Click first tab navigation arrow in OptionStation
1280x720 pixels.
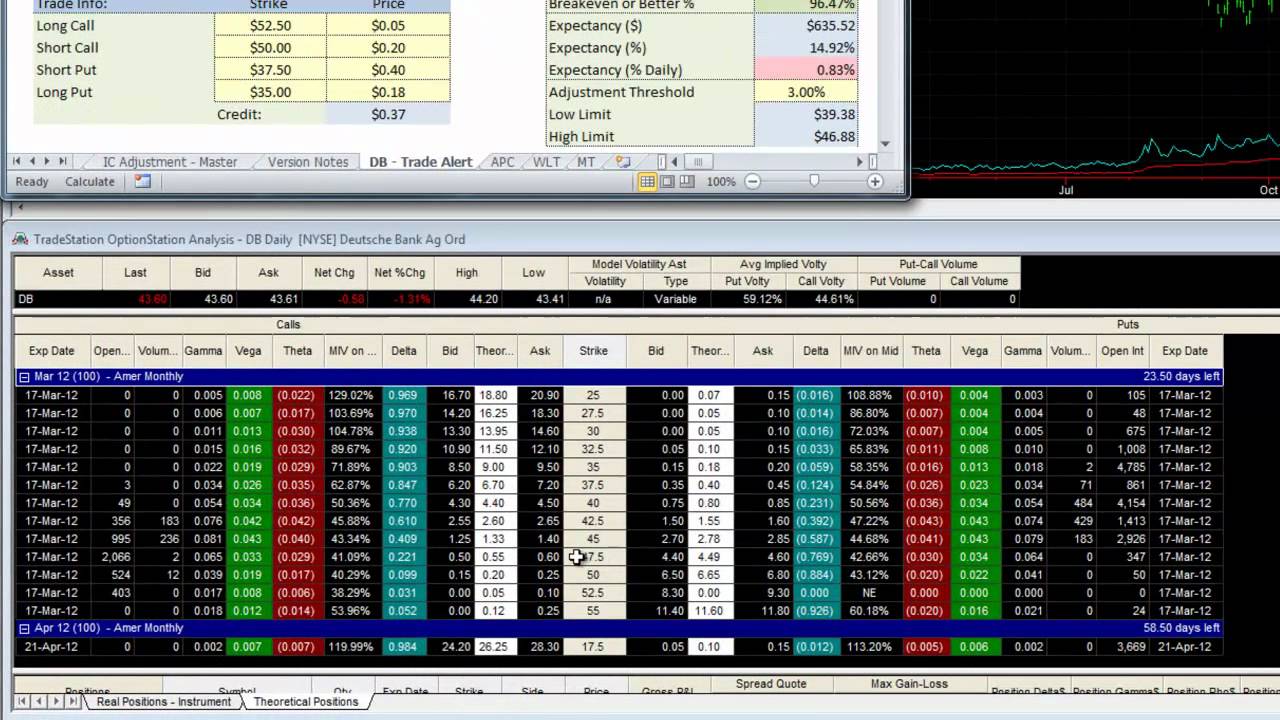(x=22, y=701)
